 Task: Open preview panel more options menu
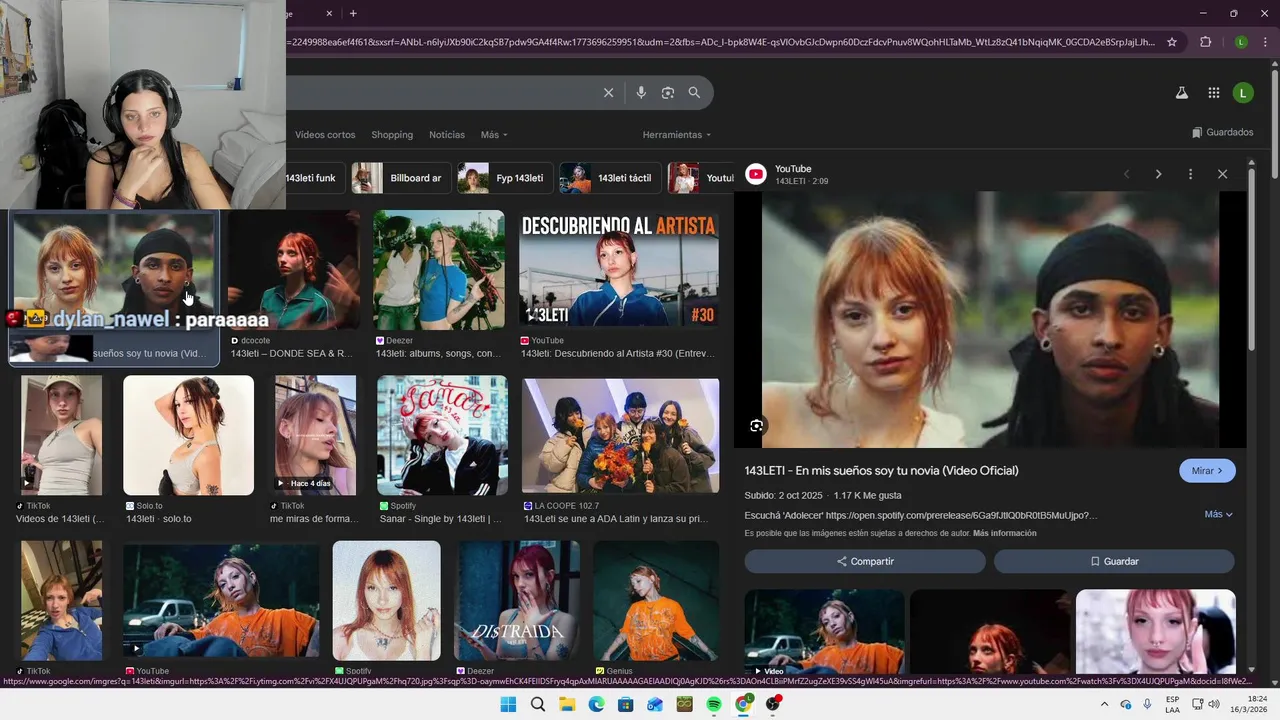pyautogui.click(x=1190, y=174)
